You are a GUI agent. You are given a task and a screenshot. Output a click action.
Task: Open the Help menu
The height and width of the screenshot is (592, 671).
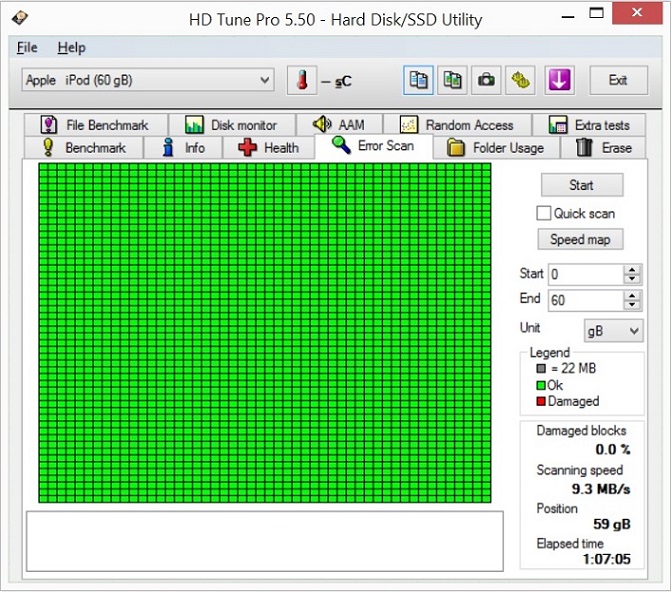pos(71,47)
